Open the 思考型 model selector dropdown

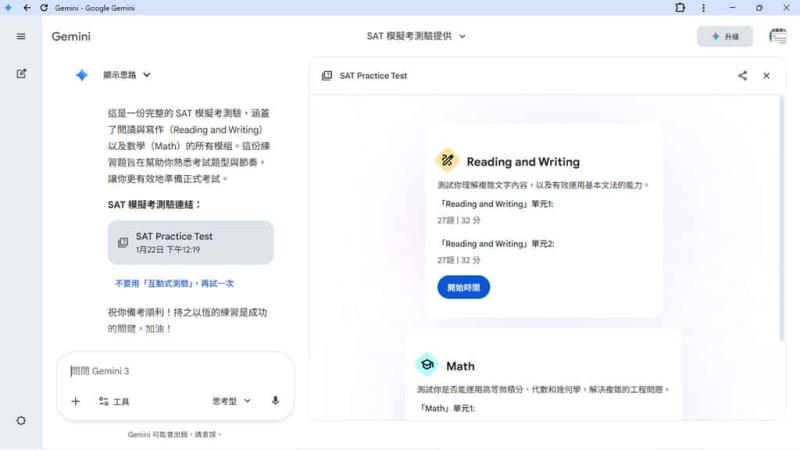tap(231, 401)
